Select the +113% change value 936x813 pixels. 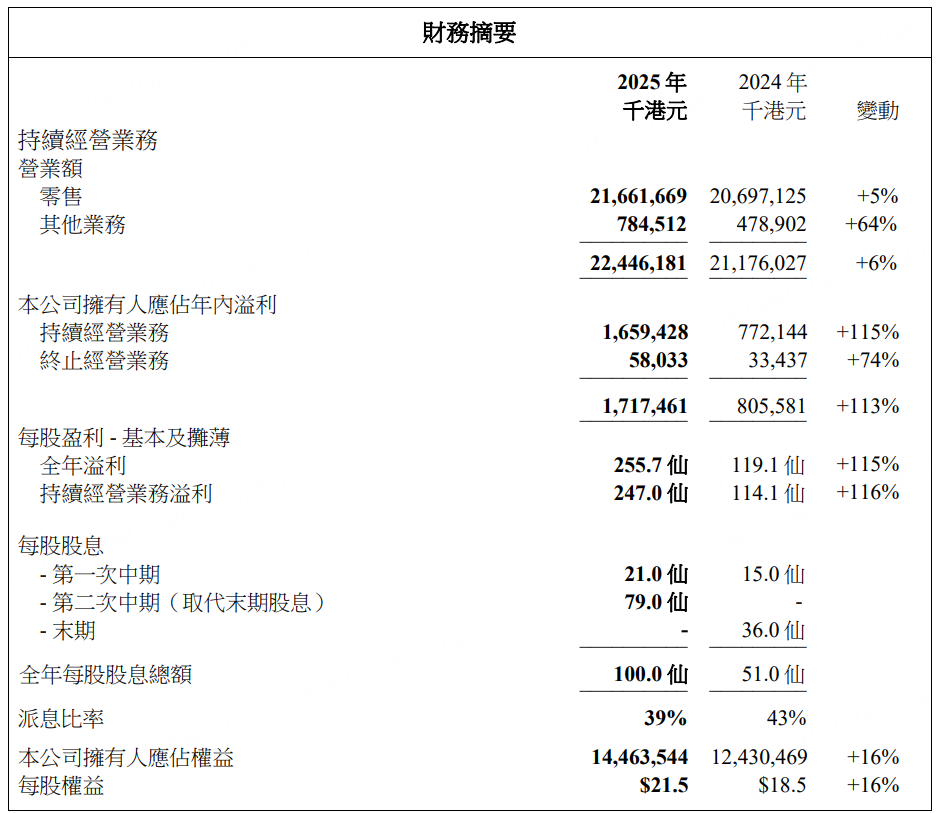point(867,406)
